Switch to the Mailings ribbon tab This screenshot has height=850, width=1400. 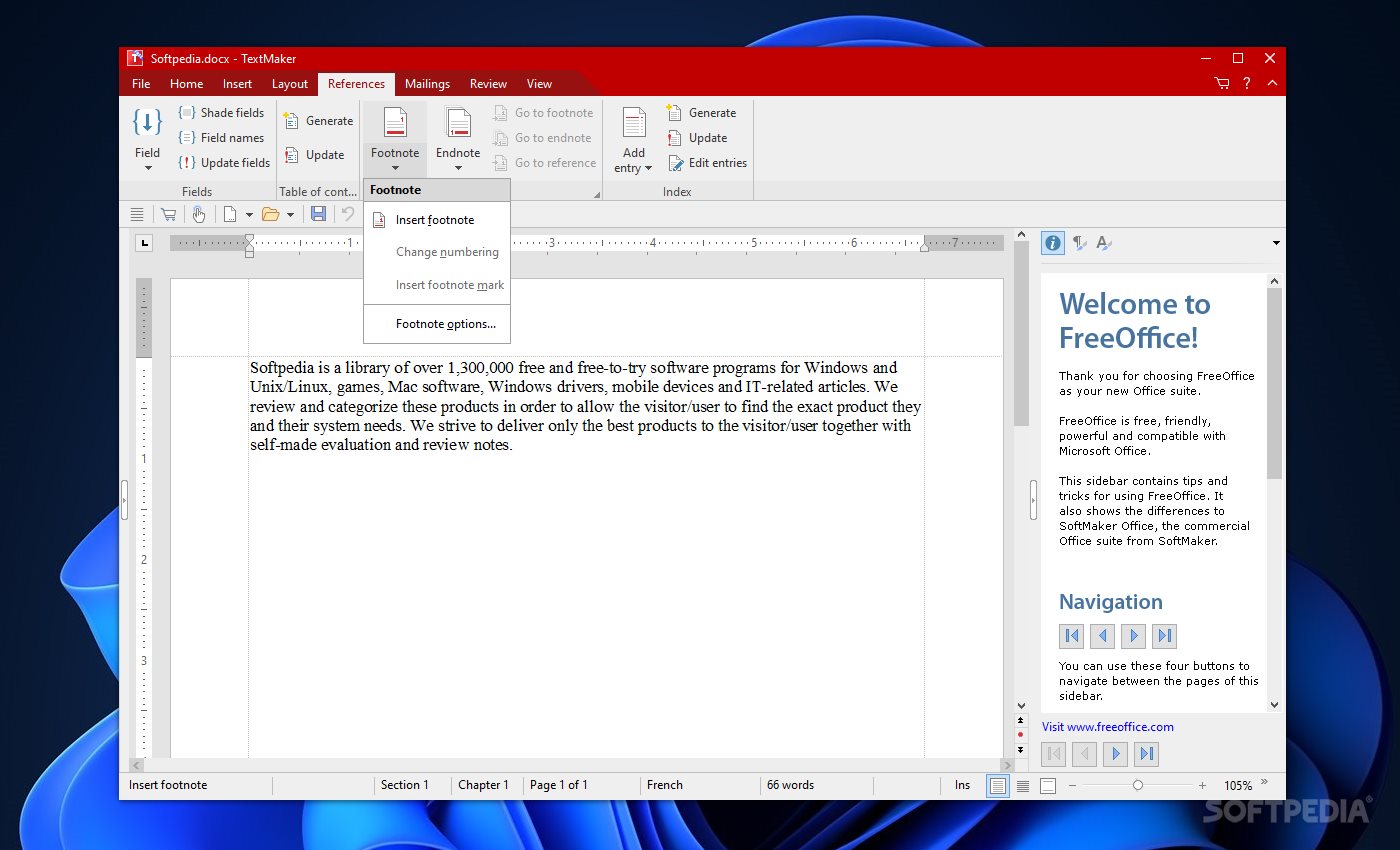pyautogui.click(x=427, y=84)
